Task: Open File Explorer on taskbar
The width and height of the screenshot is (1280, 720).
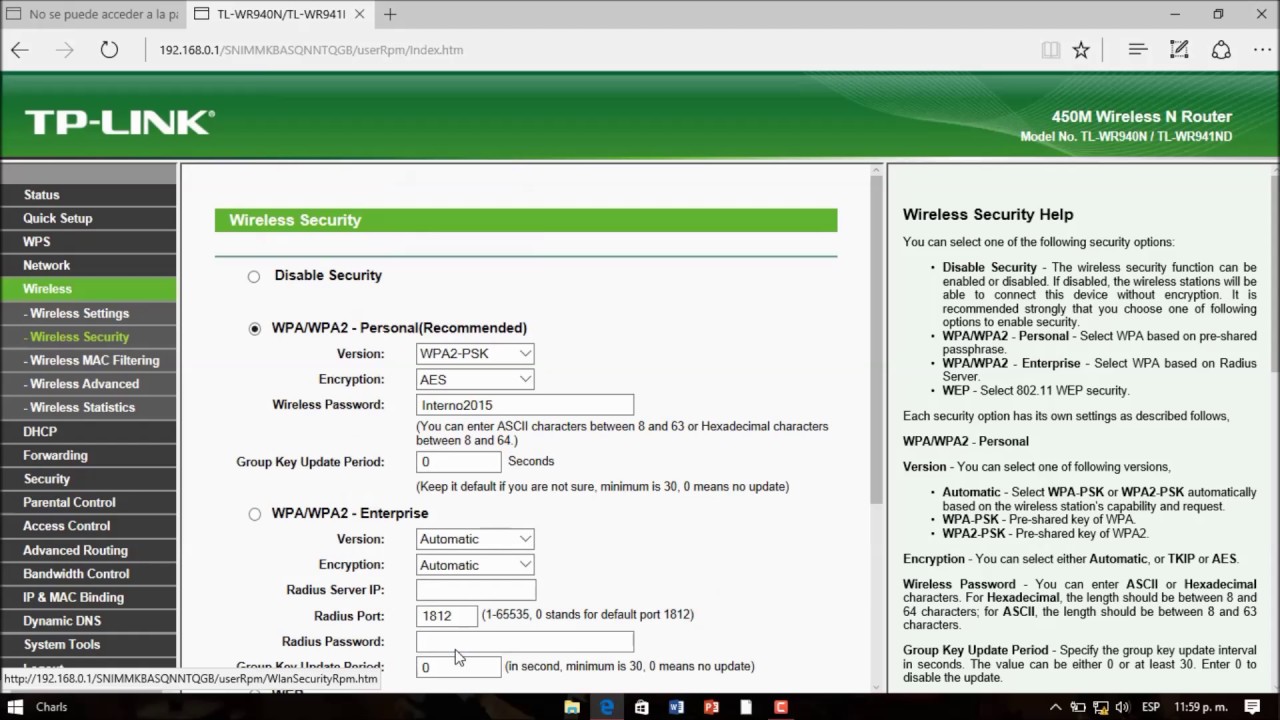Action: click(x=572, y=707)
